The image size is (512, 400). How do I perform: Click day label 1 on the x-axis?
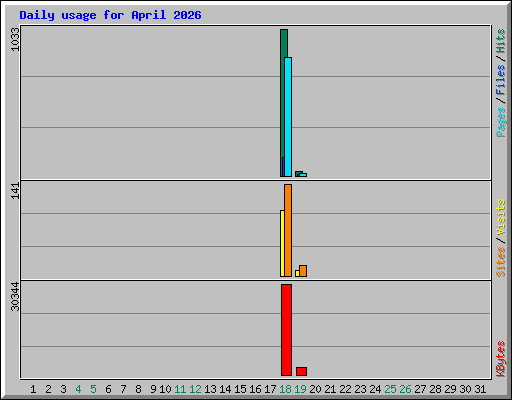33,389
